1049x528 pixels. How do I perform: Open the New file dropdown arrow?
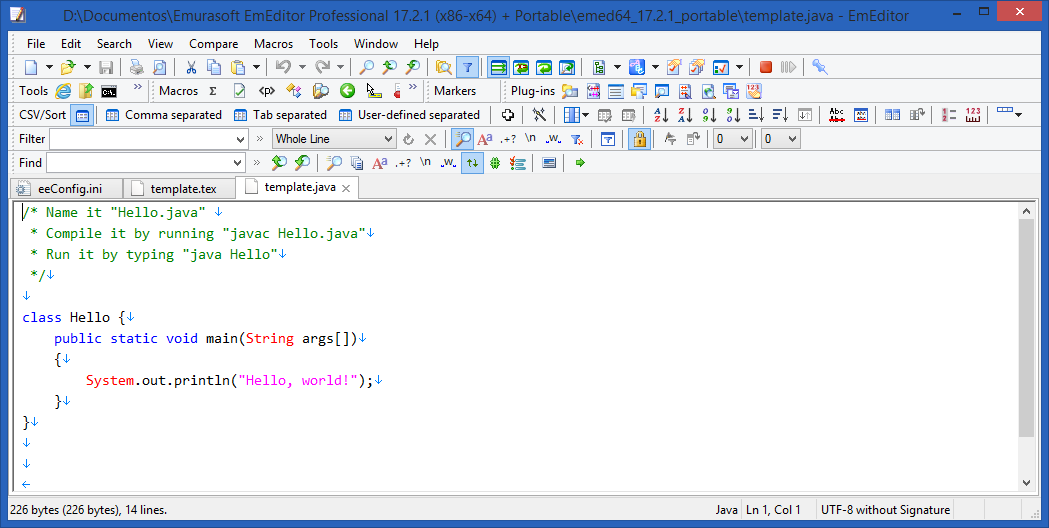tap(49, 67)
